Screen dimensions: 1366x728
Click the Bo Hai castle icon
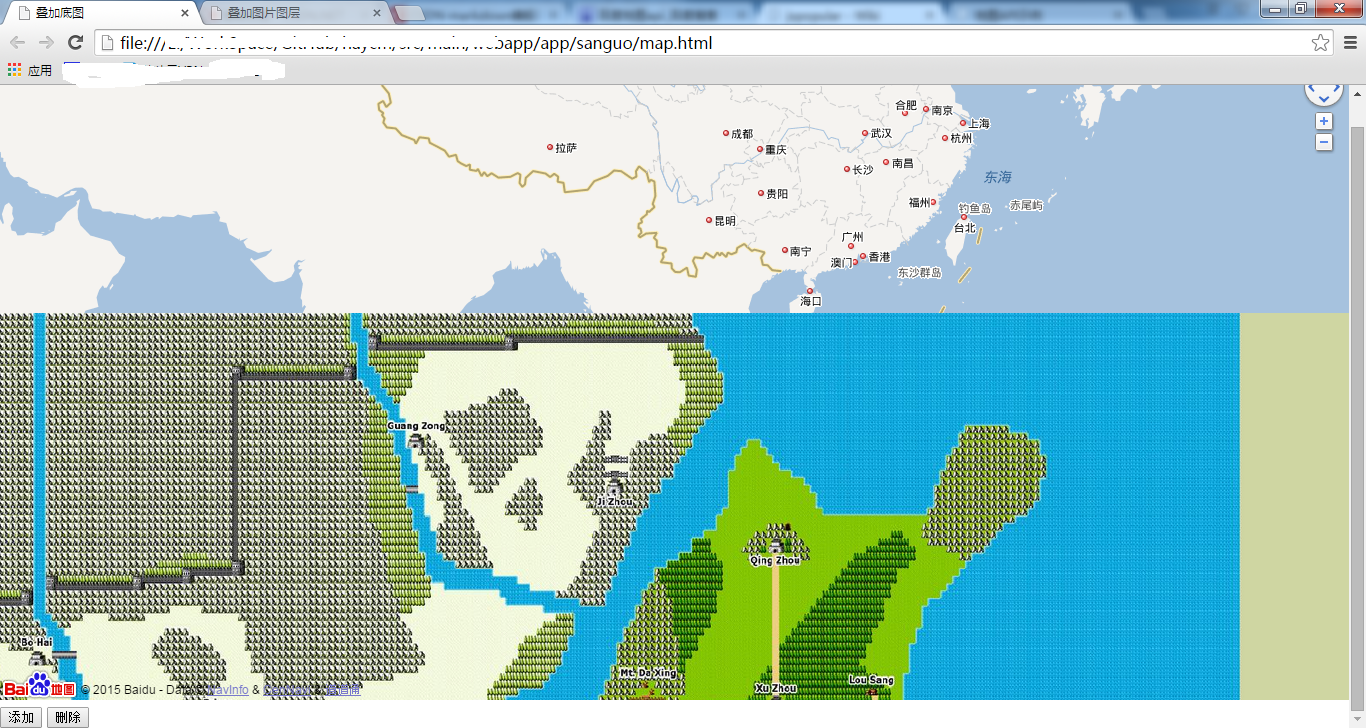(37, 658)
